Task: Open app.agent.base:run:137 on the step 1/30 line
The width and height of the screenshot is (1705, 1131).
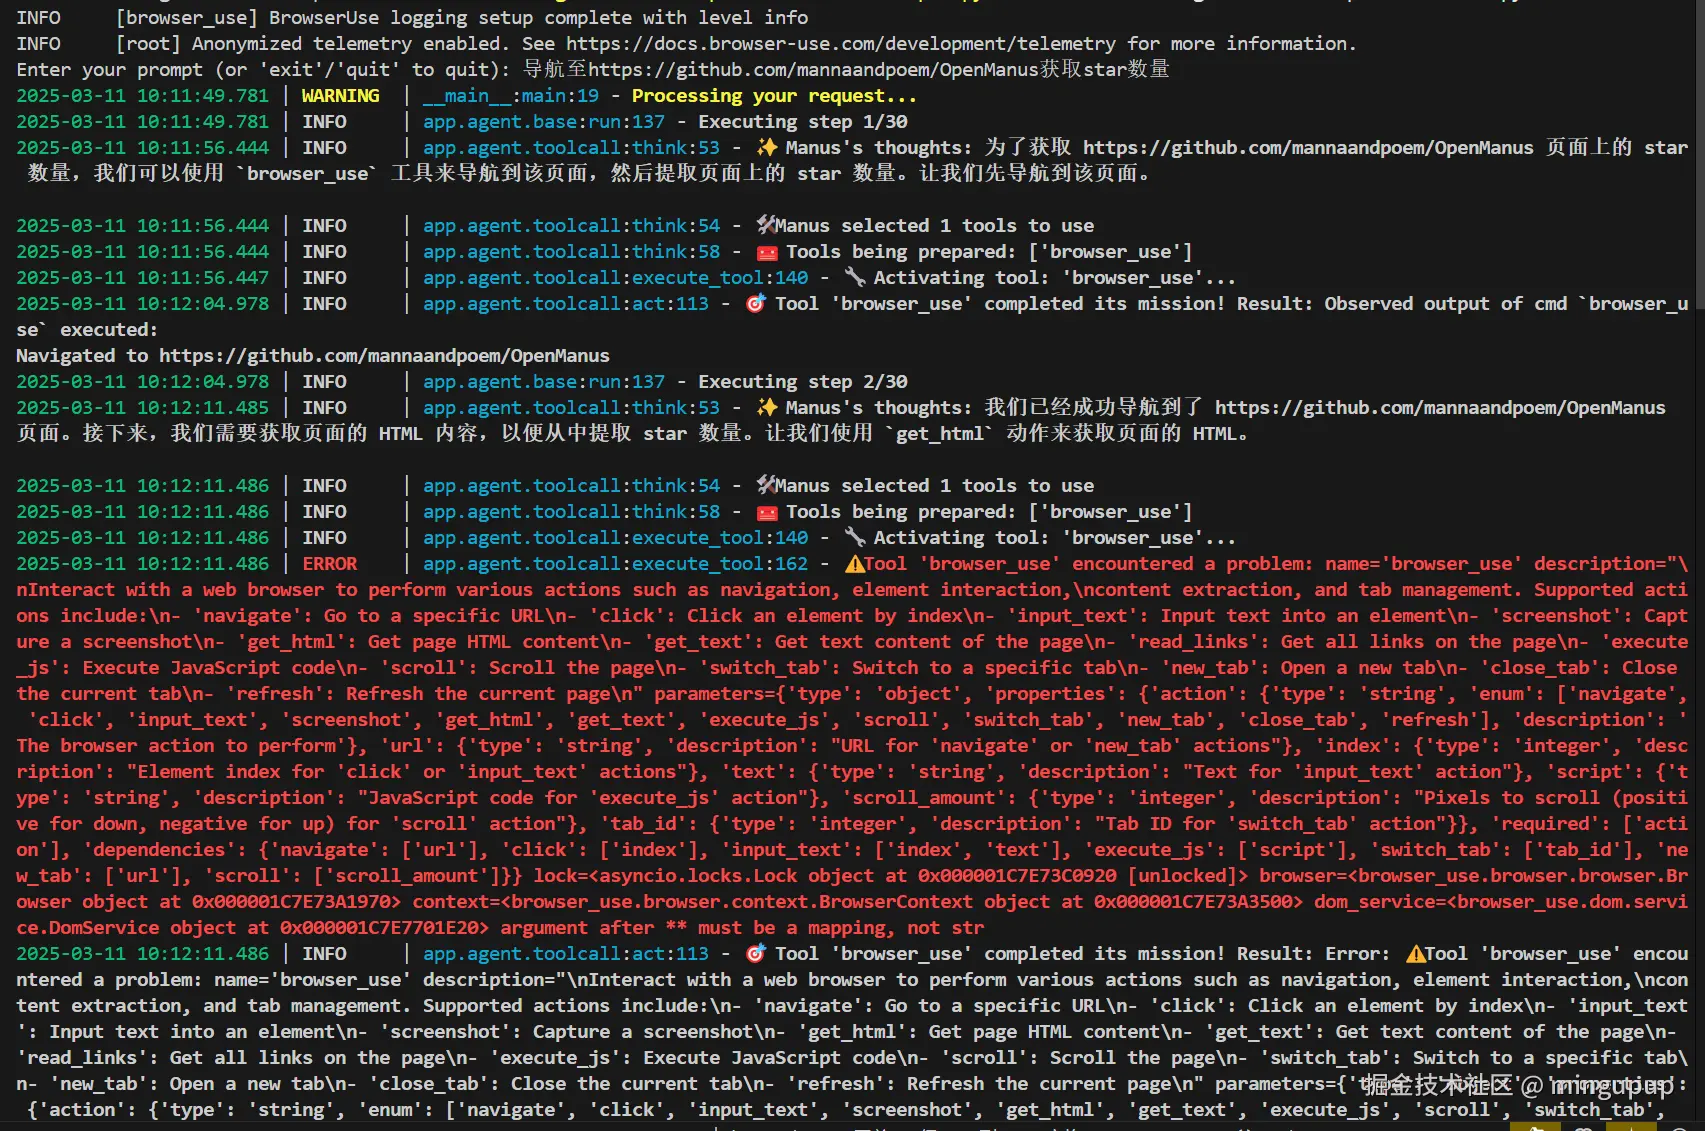Action: coord(543,122)
